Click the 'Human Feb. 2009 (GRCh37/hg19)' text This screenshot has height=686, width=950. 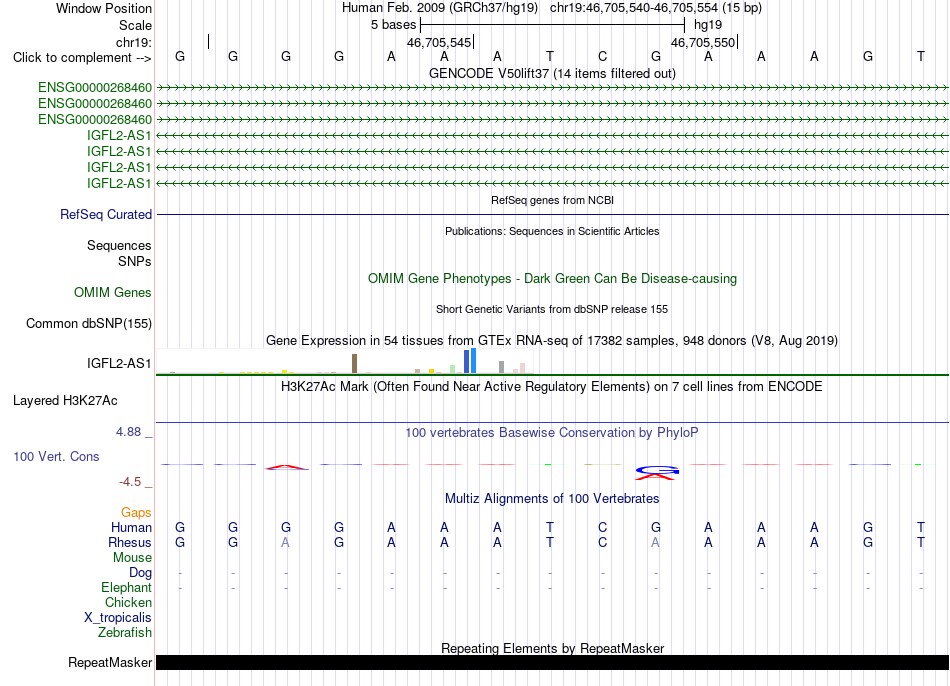click(x=439, y=8)
